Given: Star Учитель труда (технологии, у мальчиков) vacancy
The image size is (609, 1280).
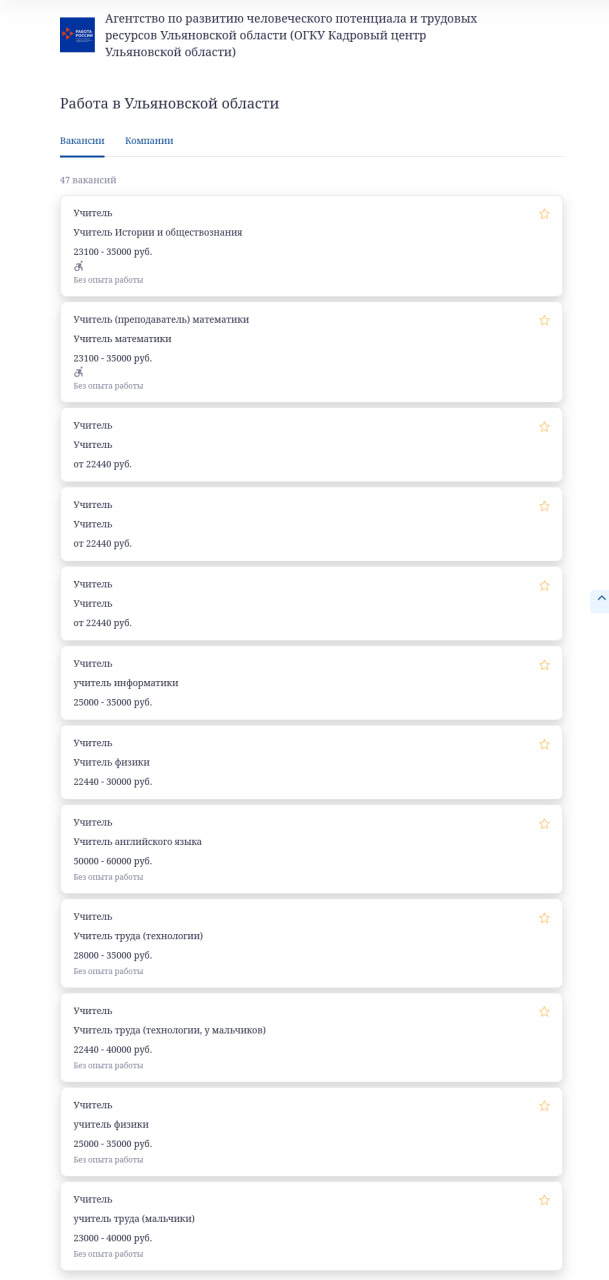Looking at the screenshot, I should coord(544,1012).
